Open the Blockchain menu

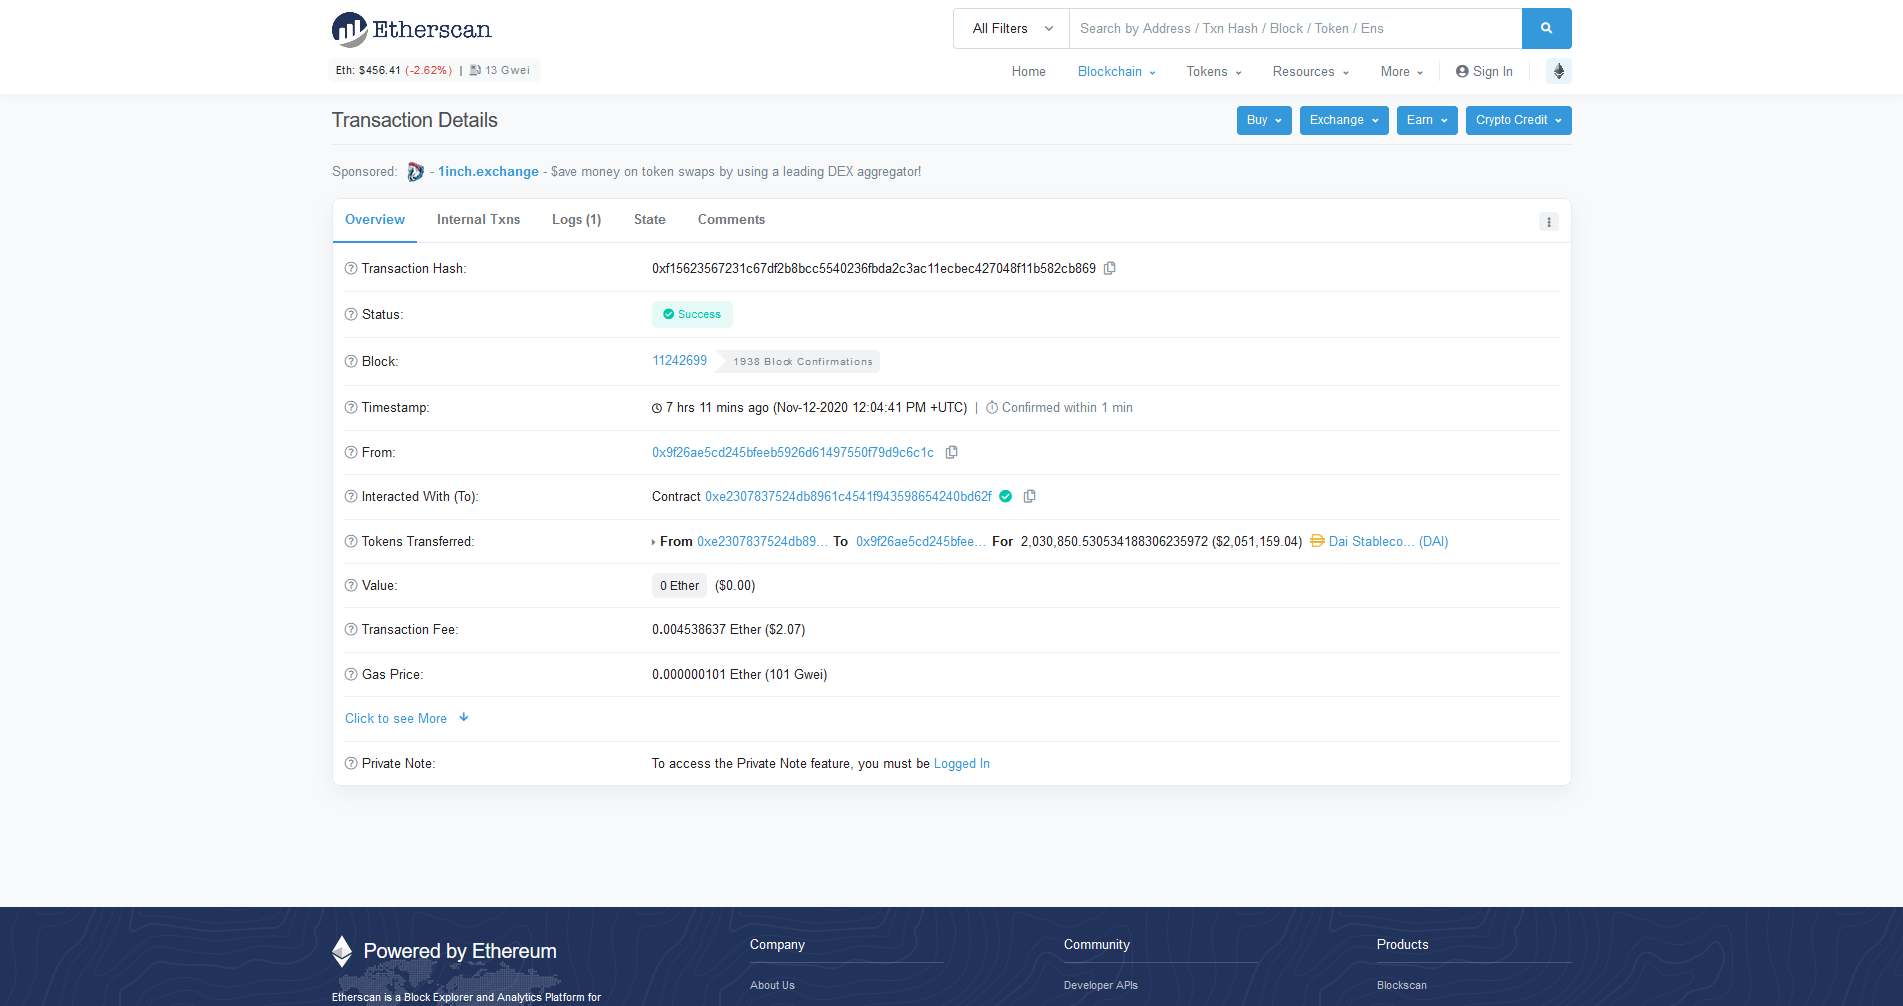coord(1115,71)
